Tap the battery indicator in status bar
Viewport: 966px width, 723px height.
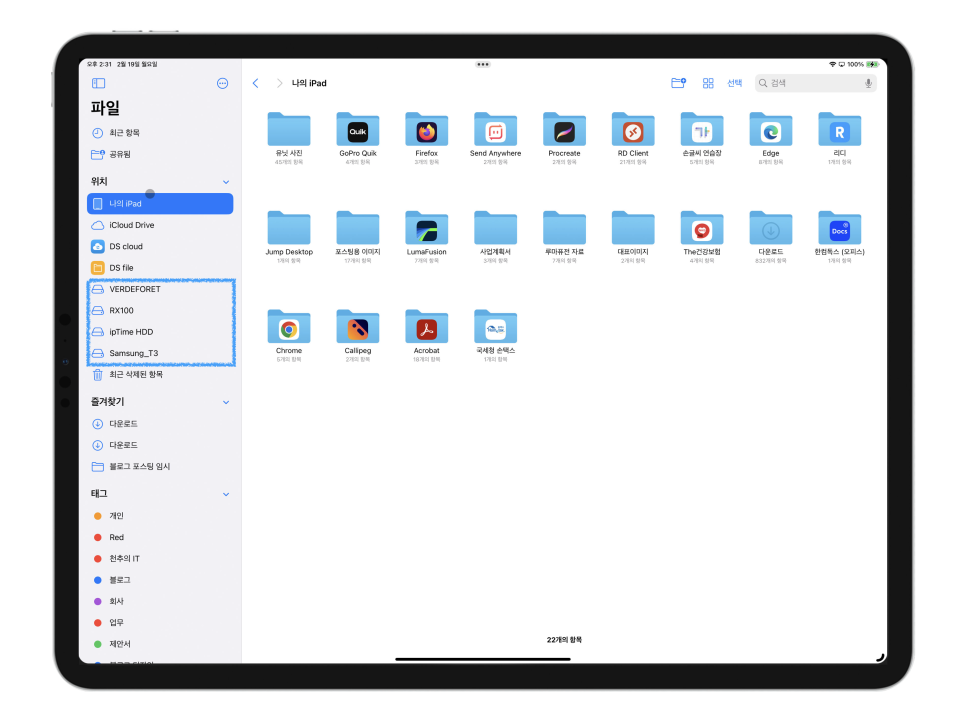click(x=873, y=64)
